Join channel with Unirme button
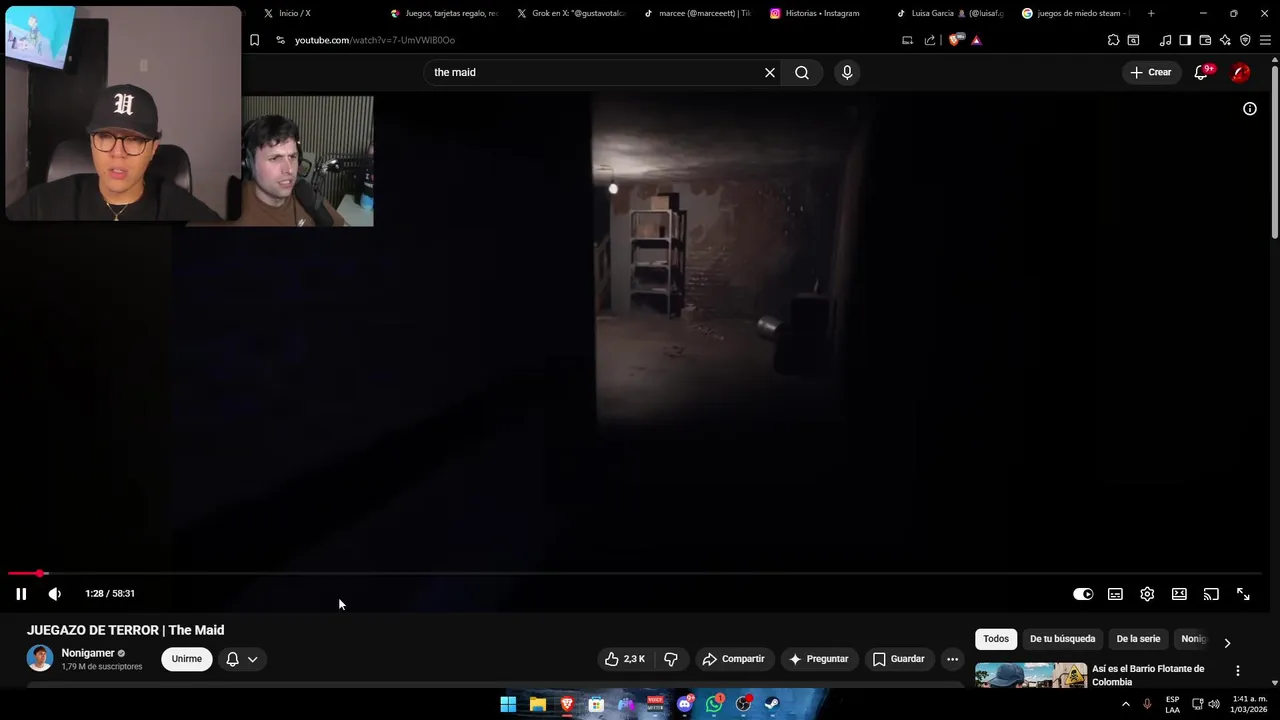Viewport: 1280px width, 720px height. tap(187, 659)
